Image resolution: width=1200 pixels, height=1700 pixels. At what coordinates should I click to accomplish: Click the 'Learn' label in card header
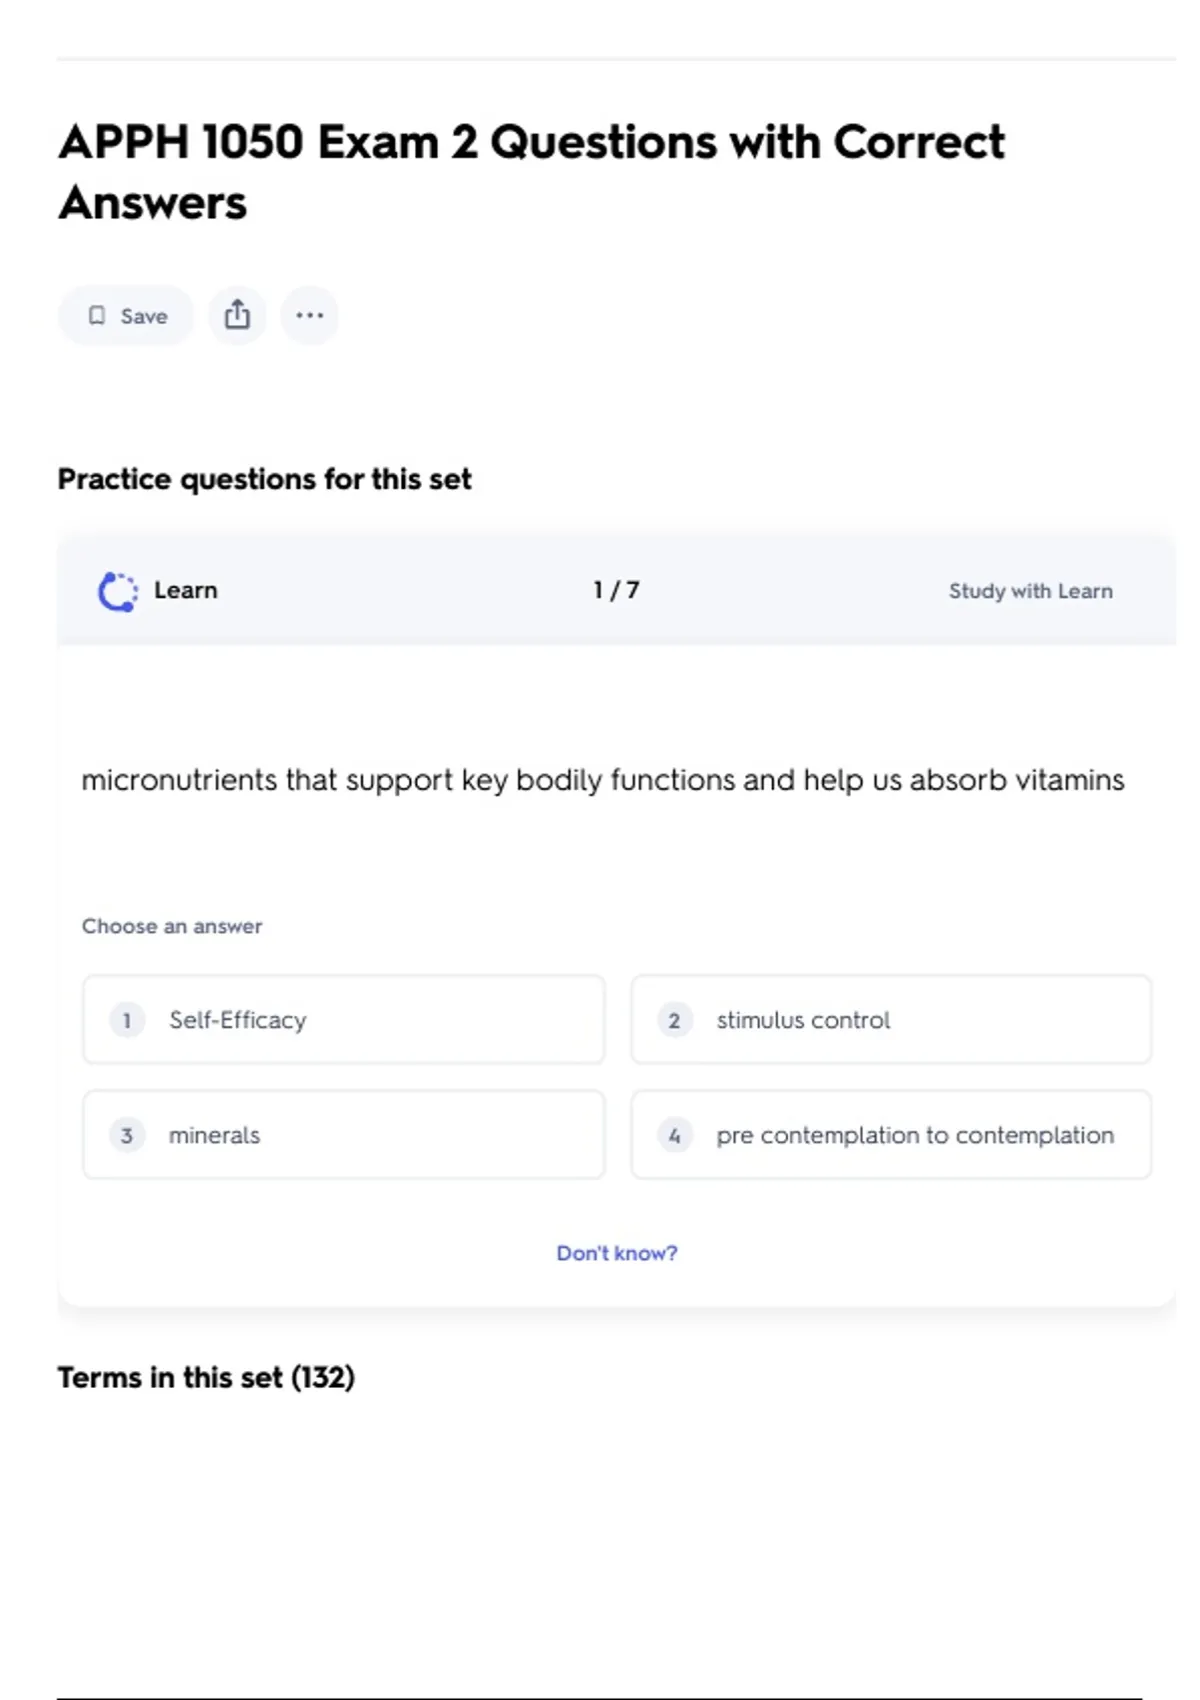tap(185, 591)
